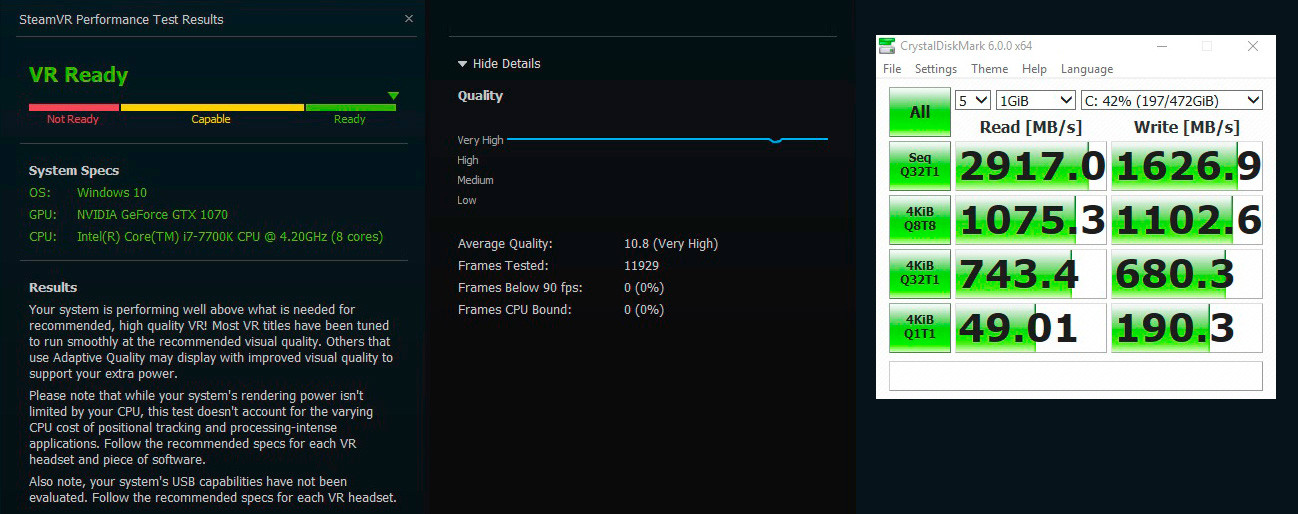Click the Results heading
Image resolution: width=1298 pixels, height=514 pixels.
53,287
